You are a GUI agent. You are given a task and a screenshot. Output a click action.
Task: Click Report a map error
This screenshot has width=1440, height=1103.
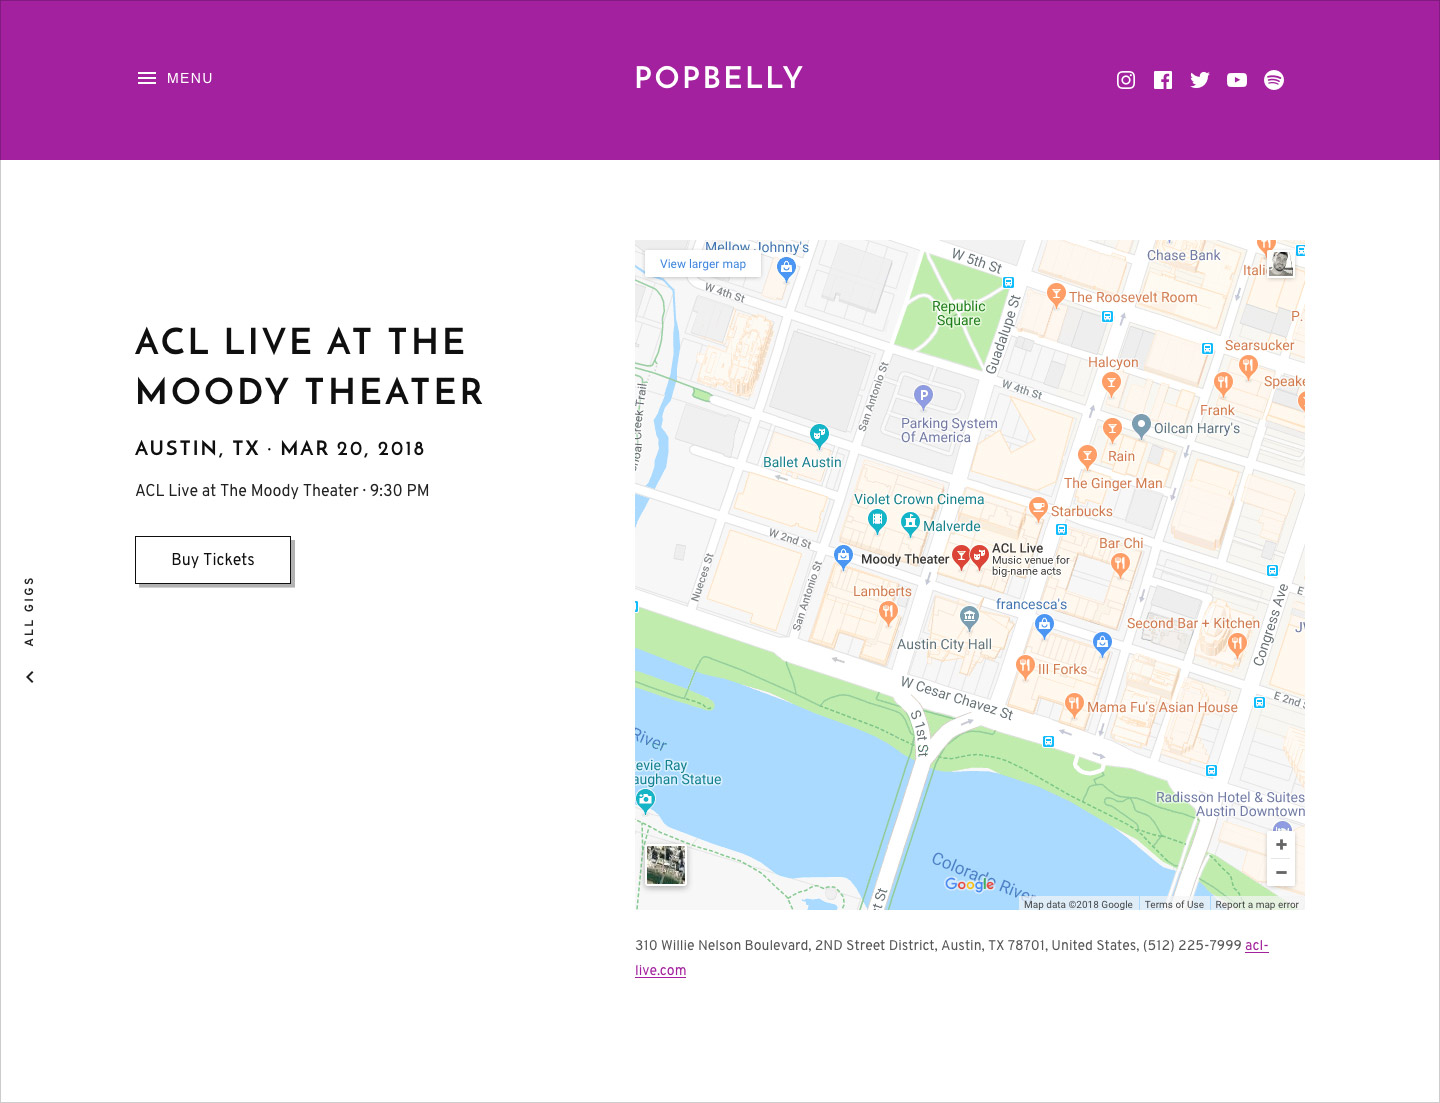tap(1257, 904)
